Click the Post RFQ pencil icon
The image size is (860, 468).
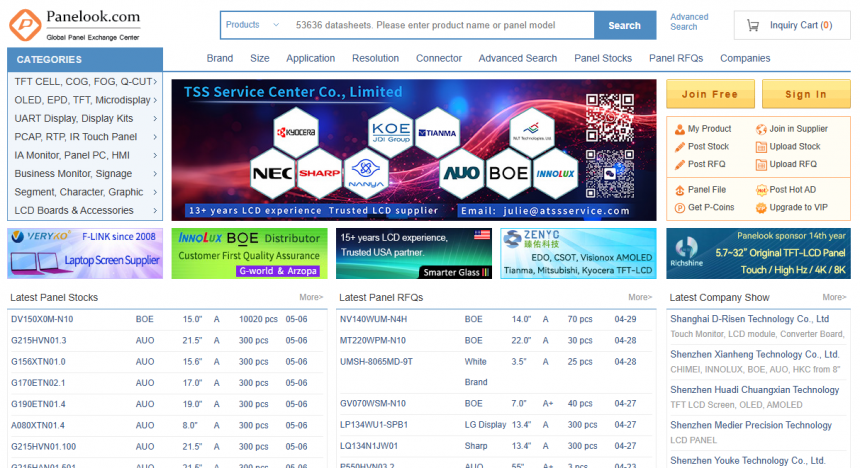pyautogui.click(x=680, y=165)
